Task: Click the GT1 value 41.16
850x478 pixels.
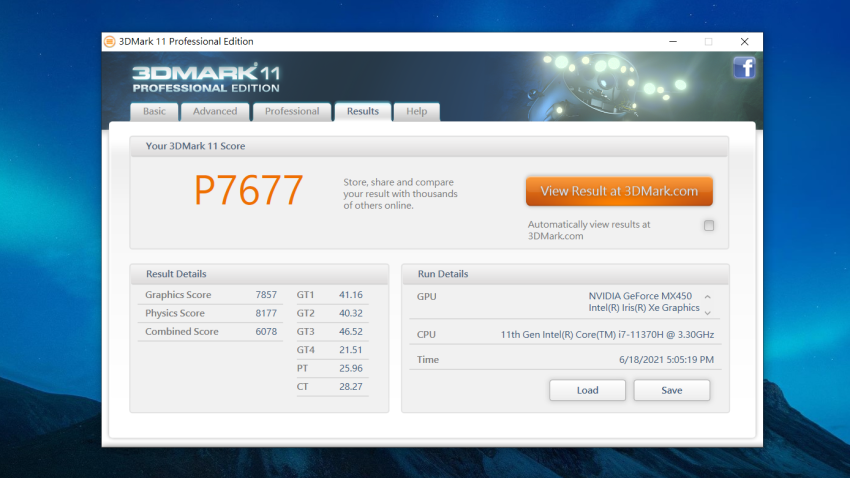Action: point(351,295)
